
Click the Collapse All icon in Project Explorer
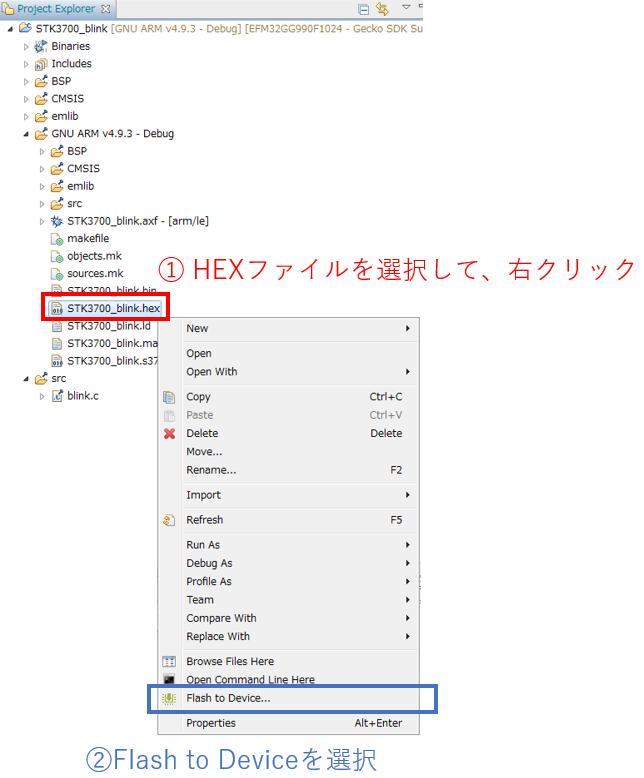tap(362, 9)
